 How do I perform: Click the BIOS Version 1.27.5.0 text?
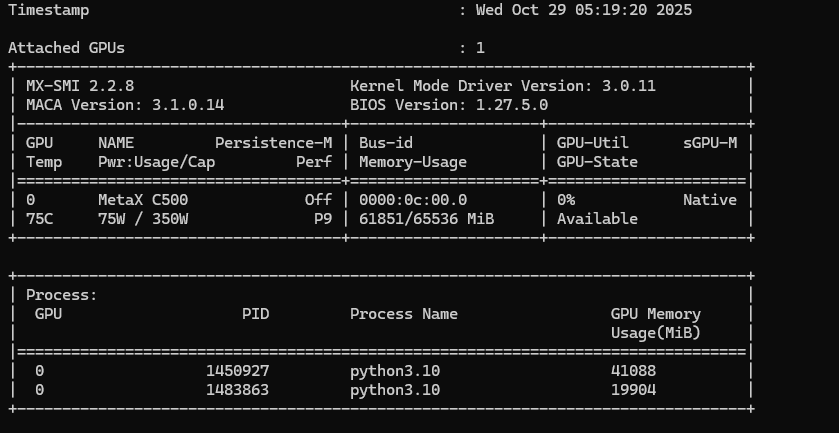pyautogui.click(x=449, y=105)
